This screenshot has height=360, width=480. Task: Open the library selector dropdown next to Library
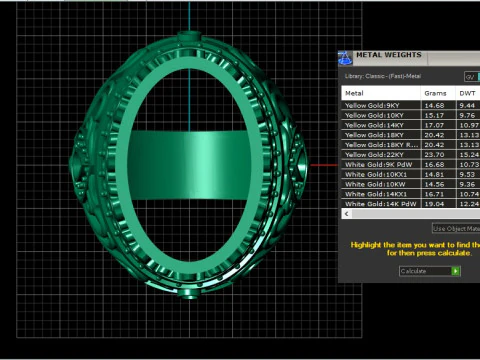[x=472, y=77]
